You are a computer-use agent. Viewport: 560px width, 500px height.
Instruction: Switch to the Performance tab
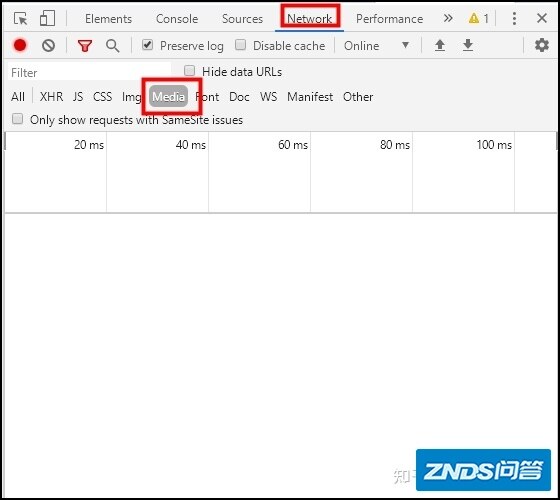click(x=389, y=19)
